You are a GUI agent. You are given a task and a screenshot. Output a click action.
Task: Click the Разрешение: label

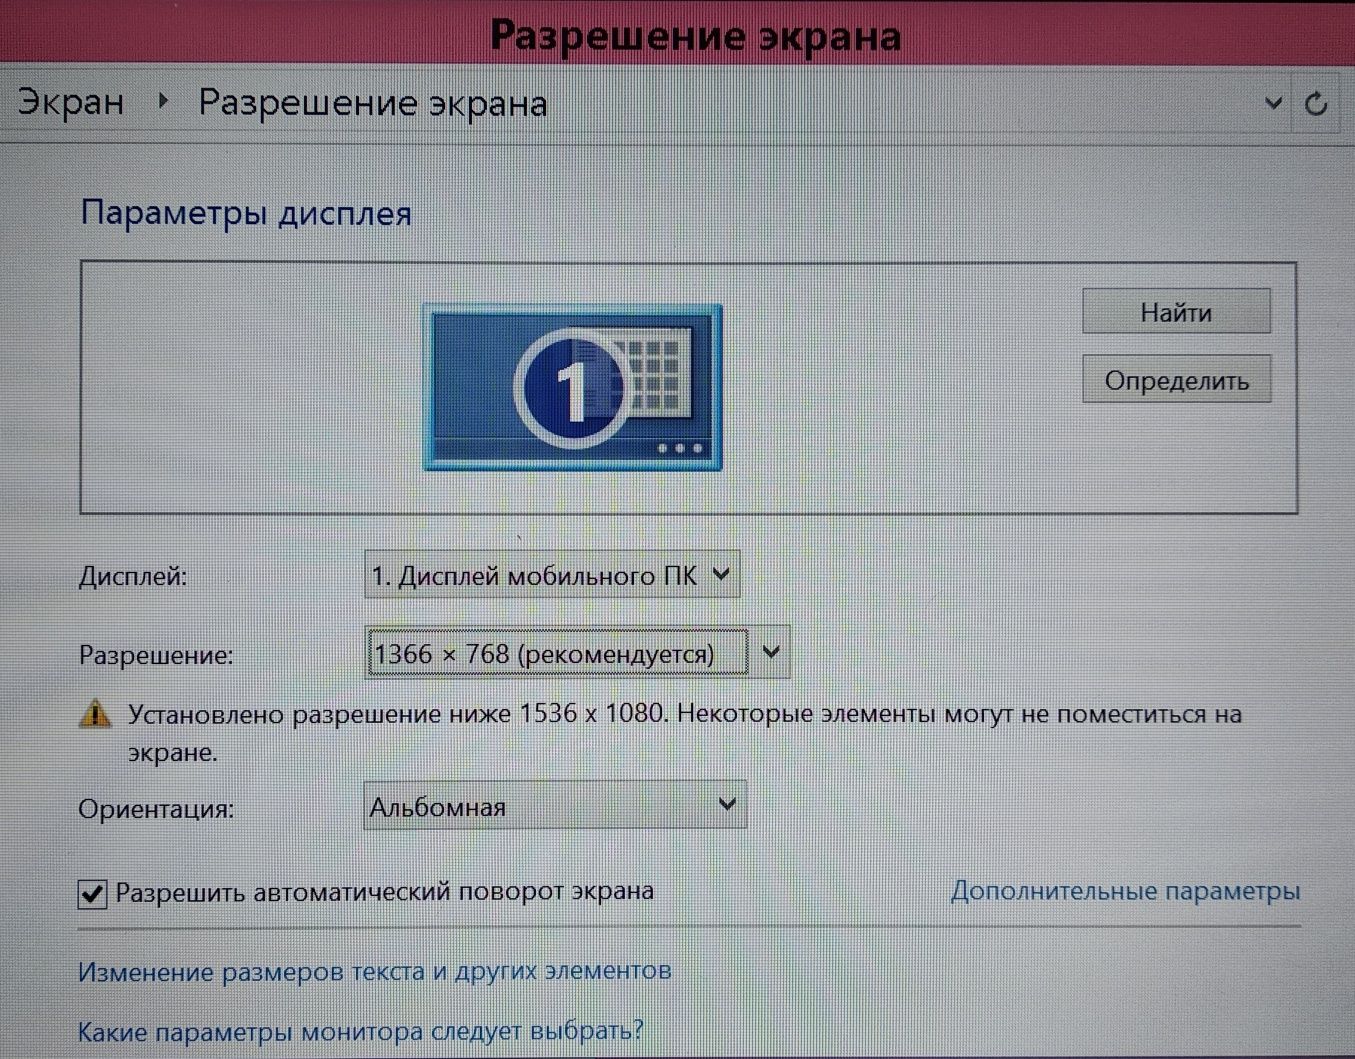tap(155, 655)
